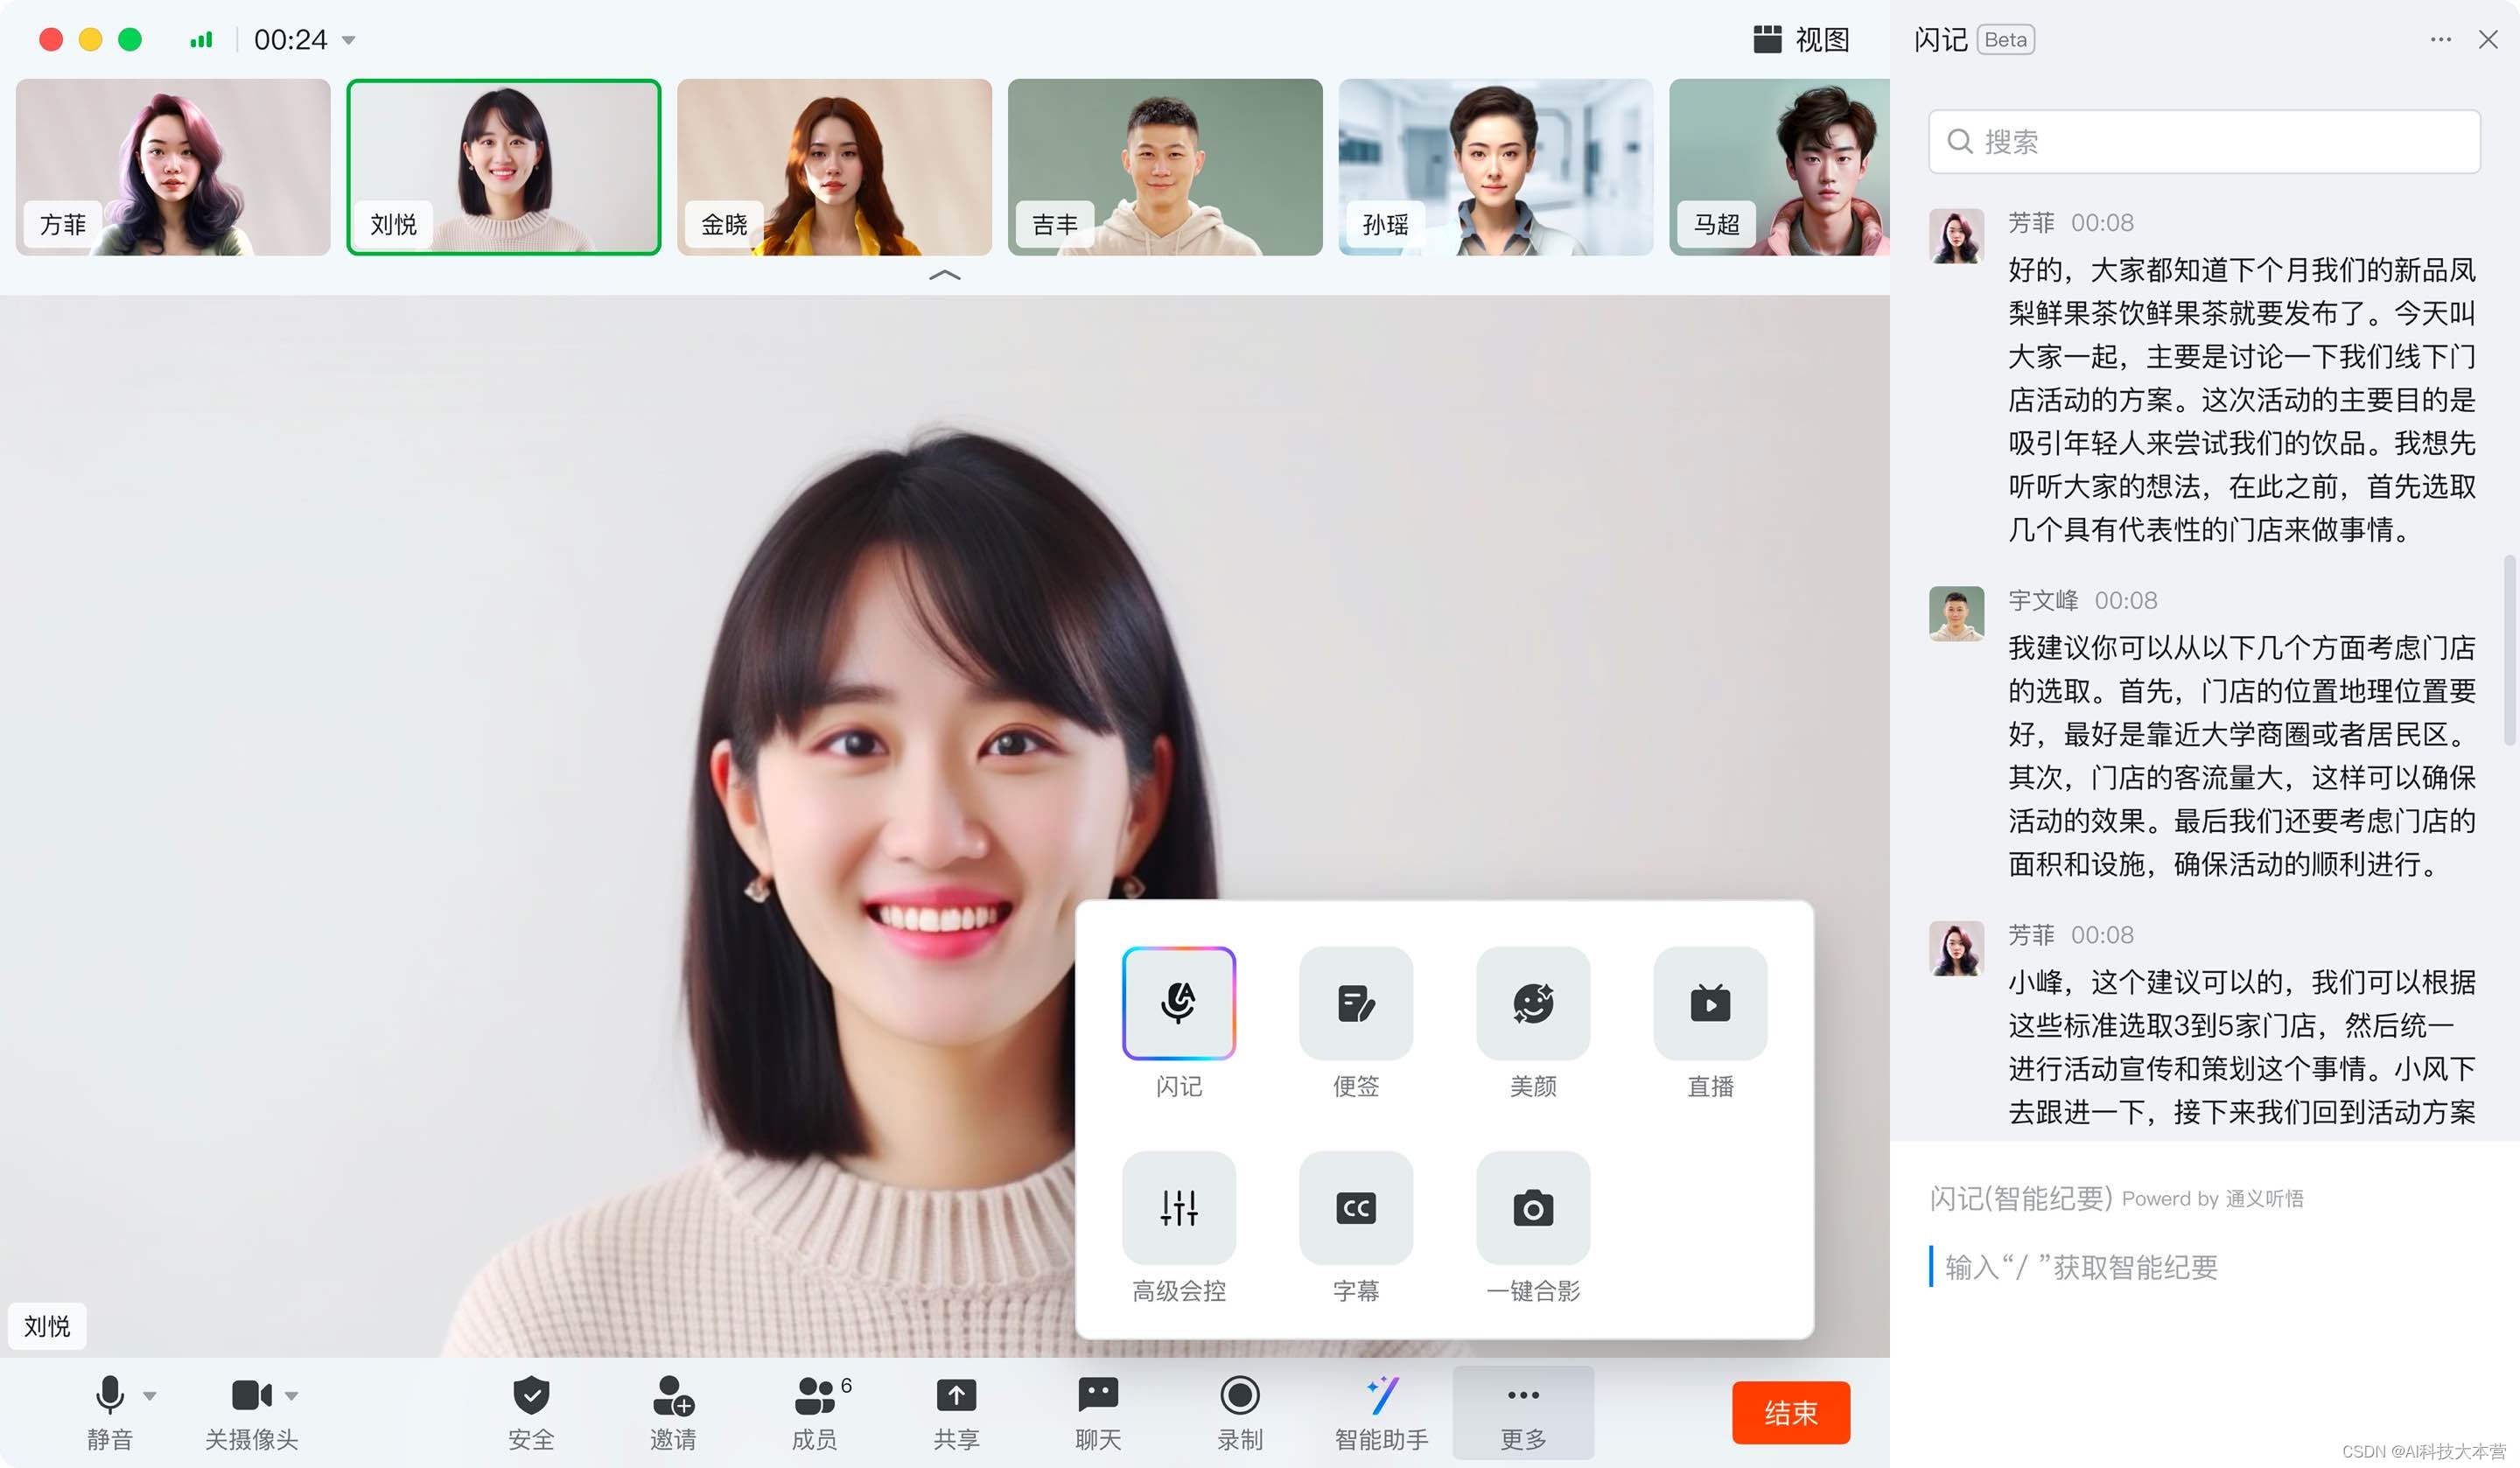Click the 便签 sticky note icon

1355,1003
